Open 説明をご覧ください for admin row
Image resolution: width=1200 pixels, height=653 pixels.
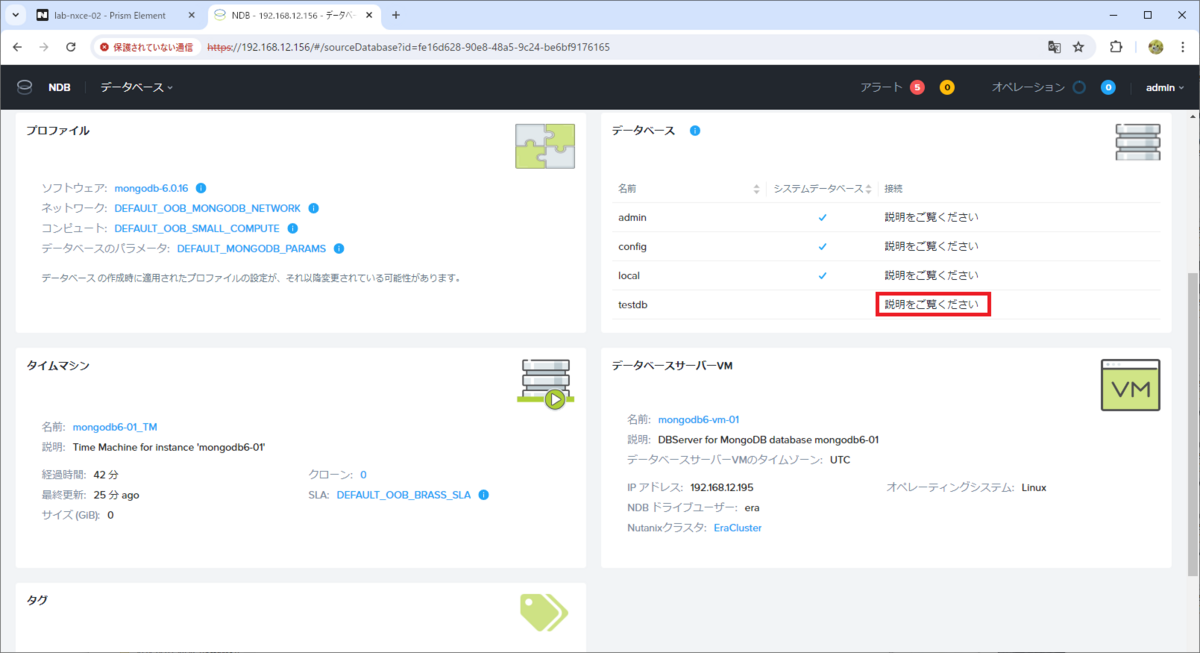coord(931,217)
